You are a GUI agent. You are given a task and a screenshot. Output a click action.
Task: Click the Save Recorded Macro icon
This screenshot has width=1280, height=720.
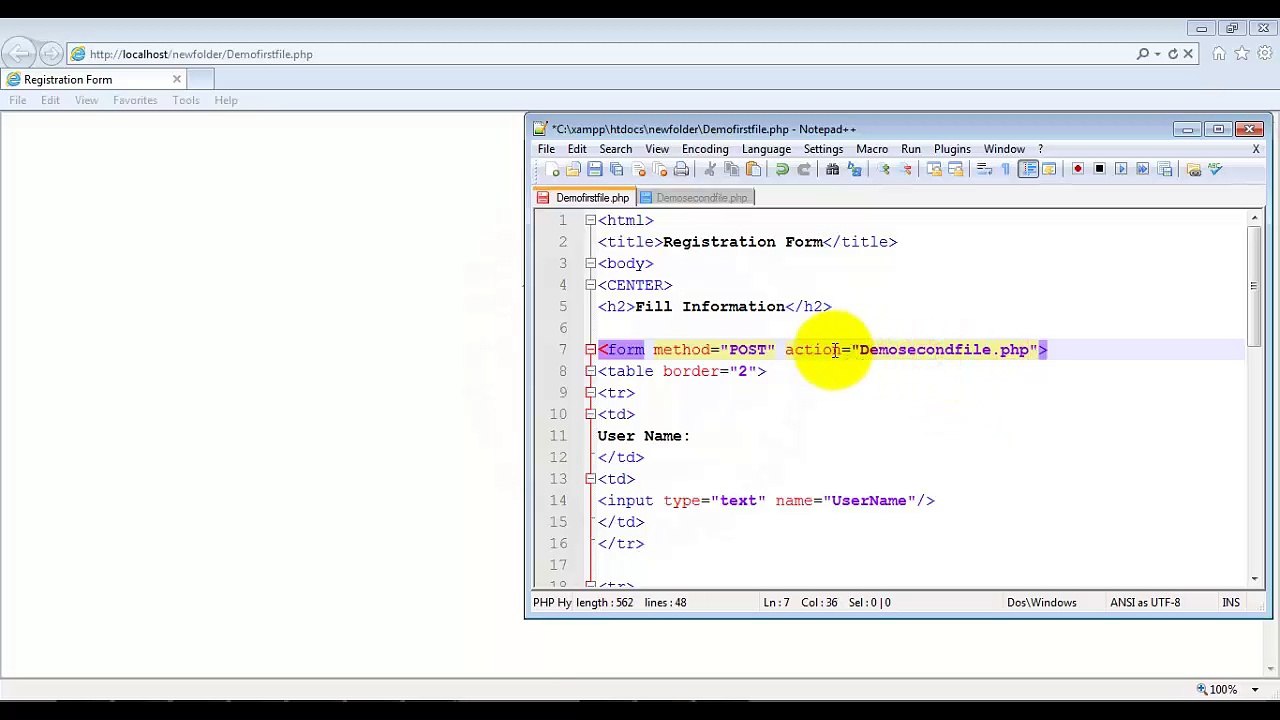[1165, 170]
